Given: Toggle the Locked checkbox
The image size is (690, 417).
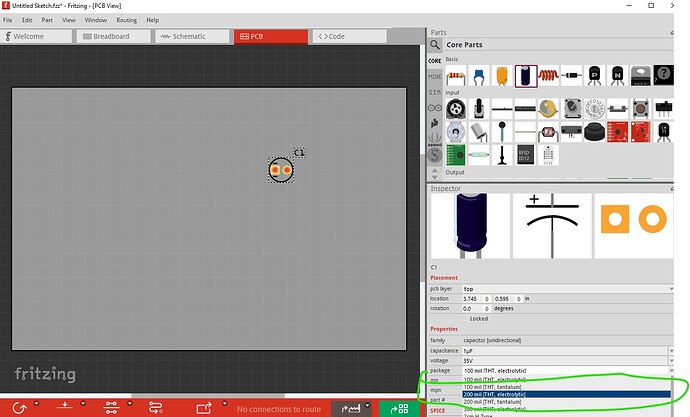Looking at the screenshot, I should point(466,318).
